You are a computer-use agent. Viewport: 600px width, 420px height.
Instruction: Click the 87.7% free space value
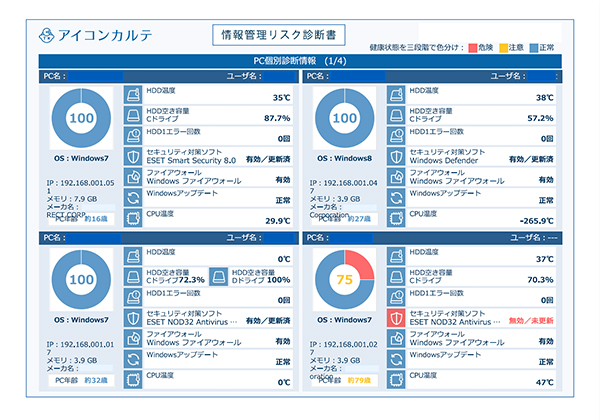click(277, 118)
